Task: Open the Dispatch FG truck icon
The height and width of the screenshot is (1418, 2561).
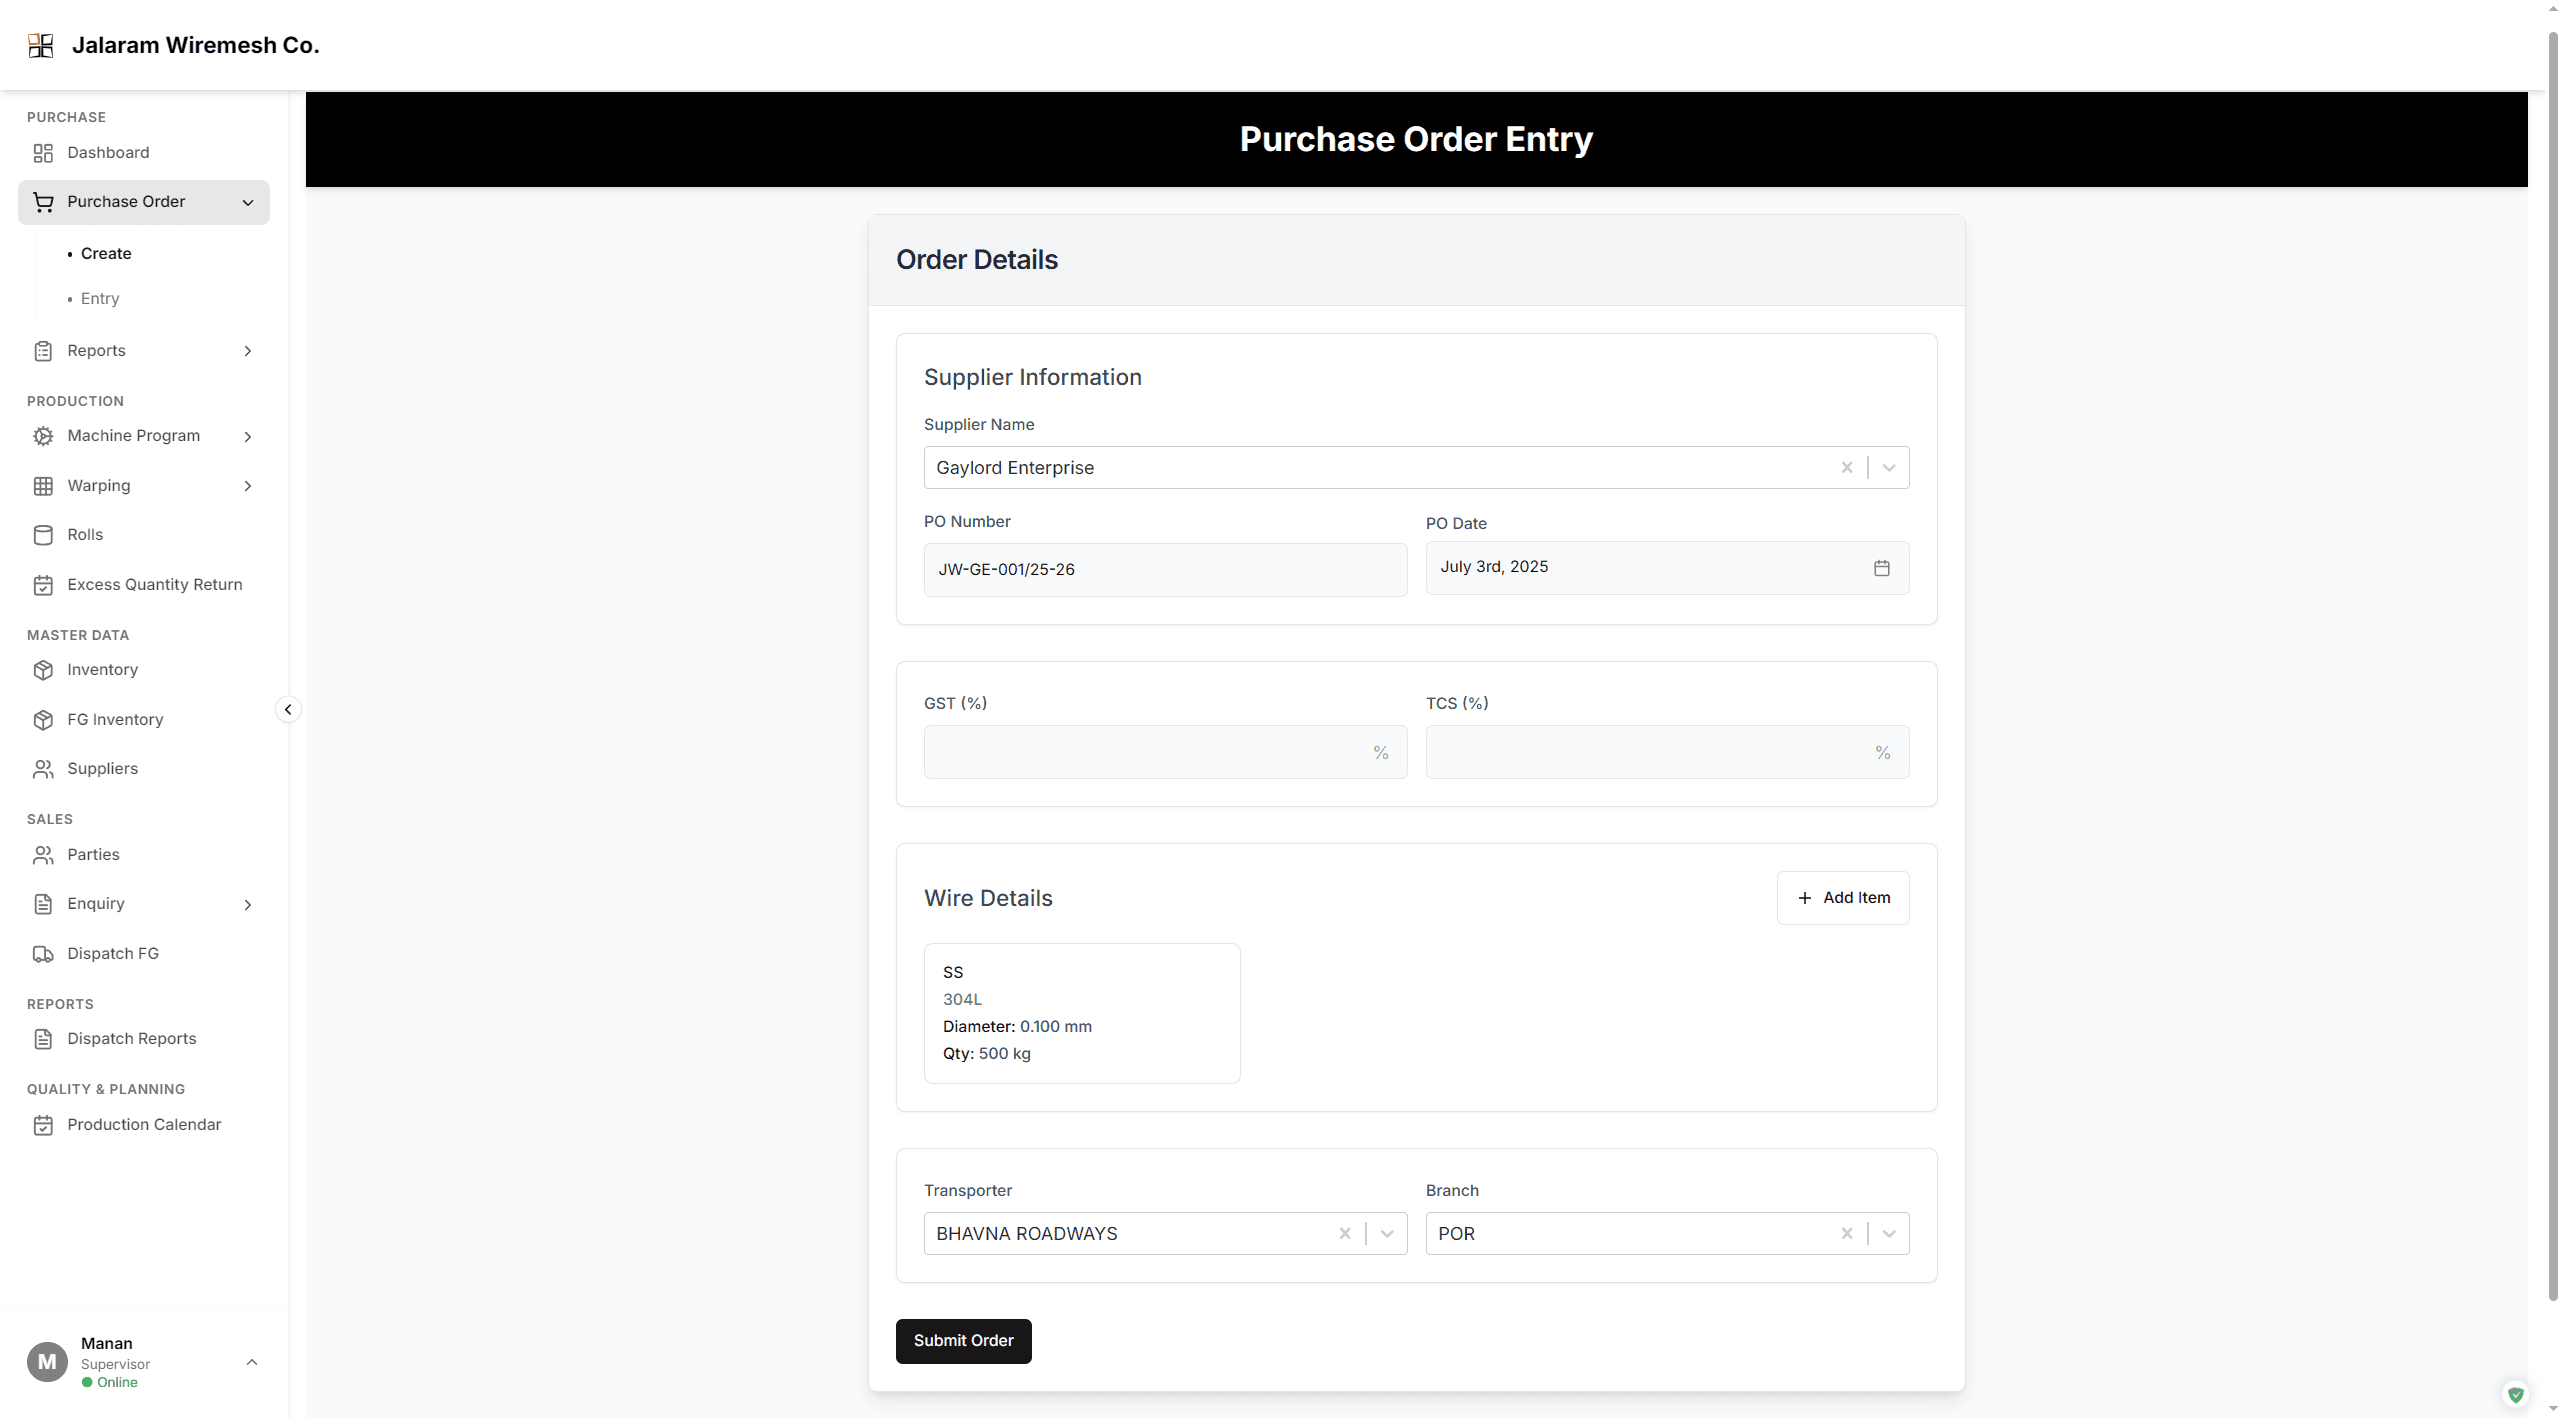Action: tap(44, 953)
